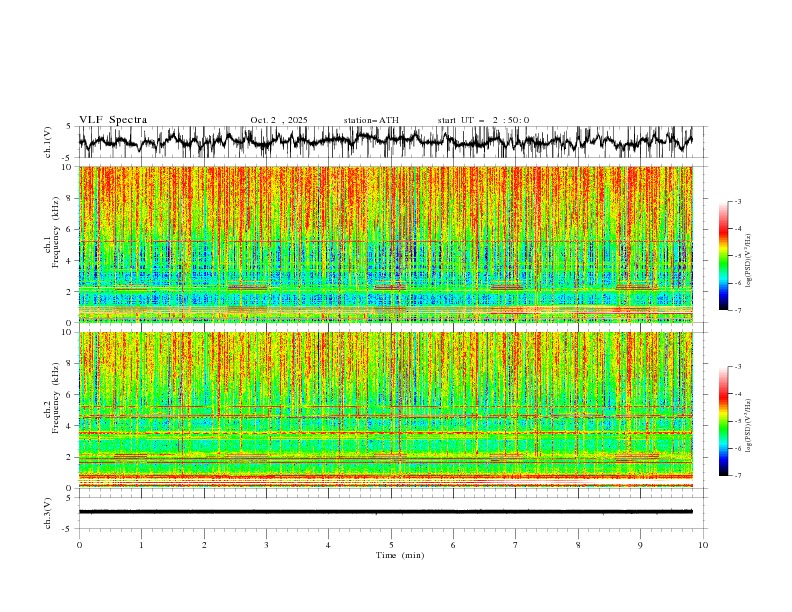Click the ch.2 spectrogram plot

point(385,410)
